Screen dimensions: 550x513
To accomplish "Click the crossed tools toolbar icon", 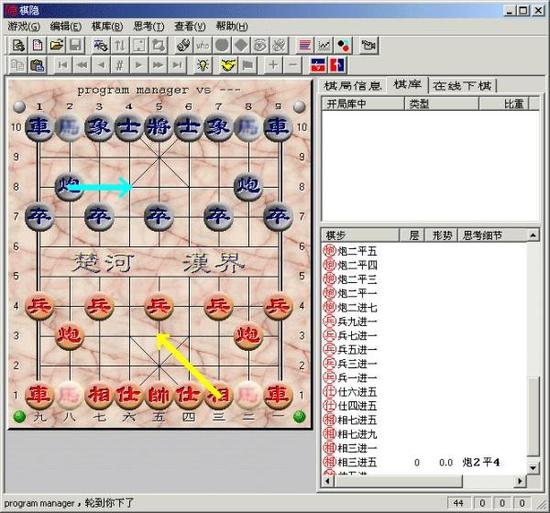I will 280,45.
